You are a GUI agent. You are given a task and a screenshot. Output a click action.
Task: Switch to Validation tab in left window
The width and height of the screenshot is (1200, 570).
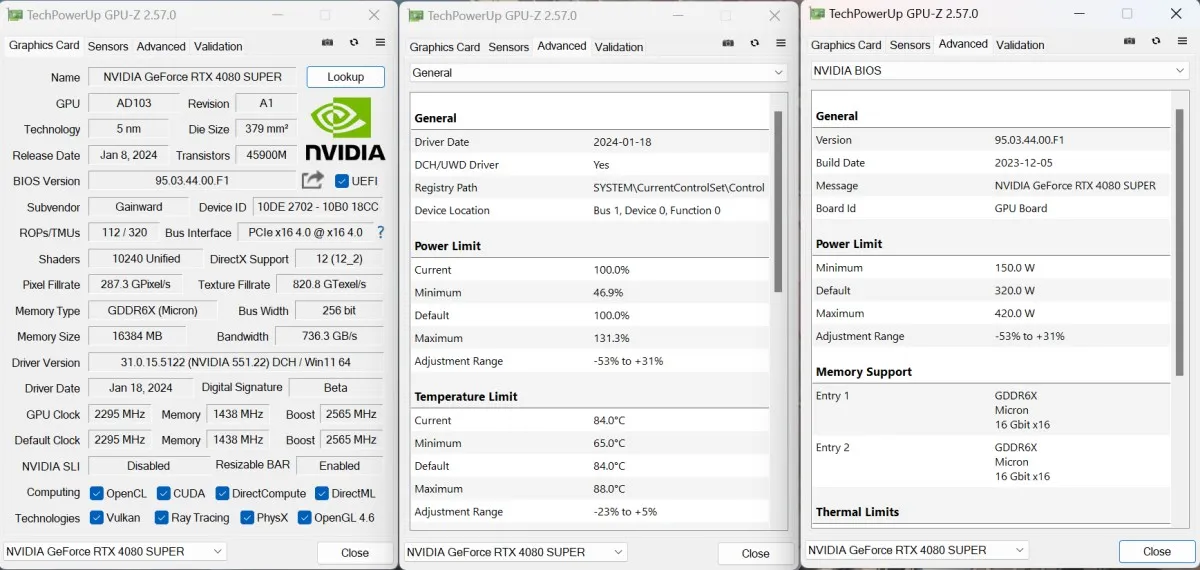[218, 46]
